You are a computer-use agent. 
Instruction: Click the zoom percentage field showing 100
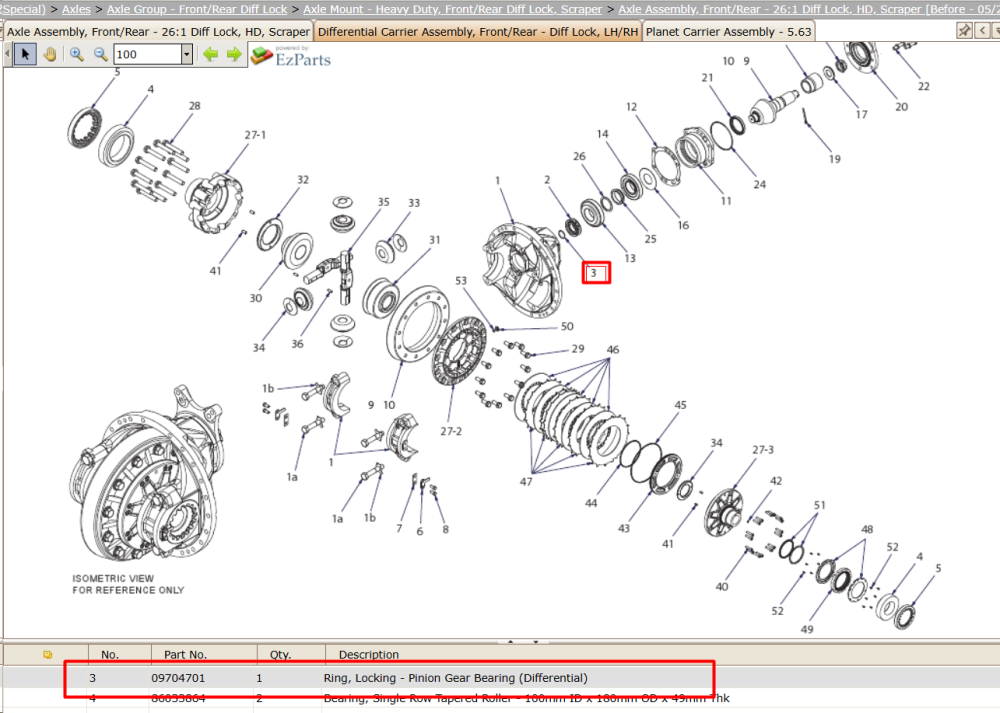click(x=147, y=54)
